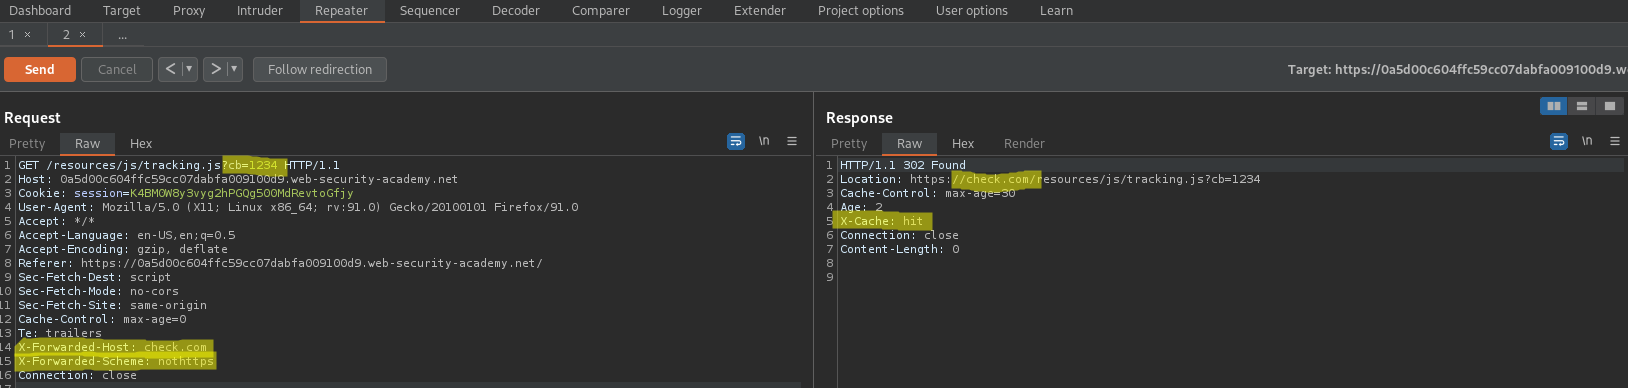Go back to previous request in history

[170, 69]
